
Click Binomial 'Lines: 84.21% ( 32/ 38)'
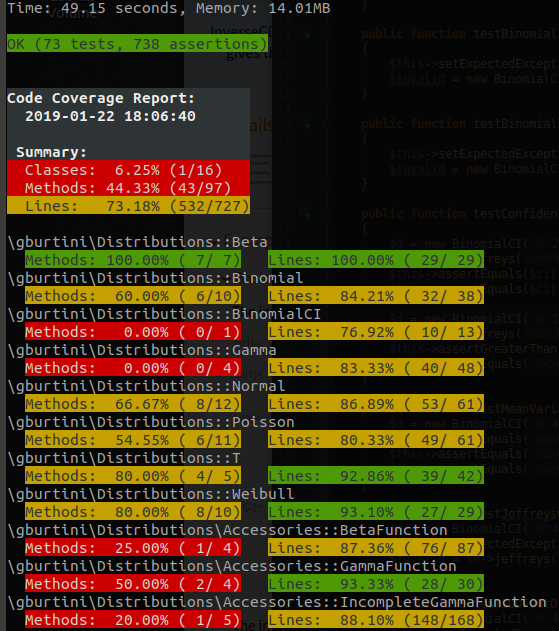point(376,296)
